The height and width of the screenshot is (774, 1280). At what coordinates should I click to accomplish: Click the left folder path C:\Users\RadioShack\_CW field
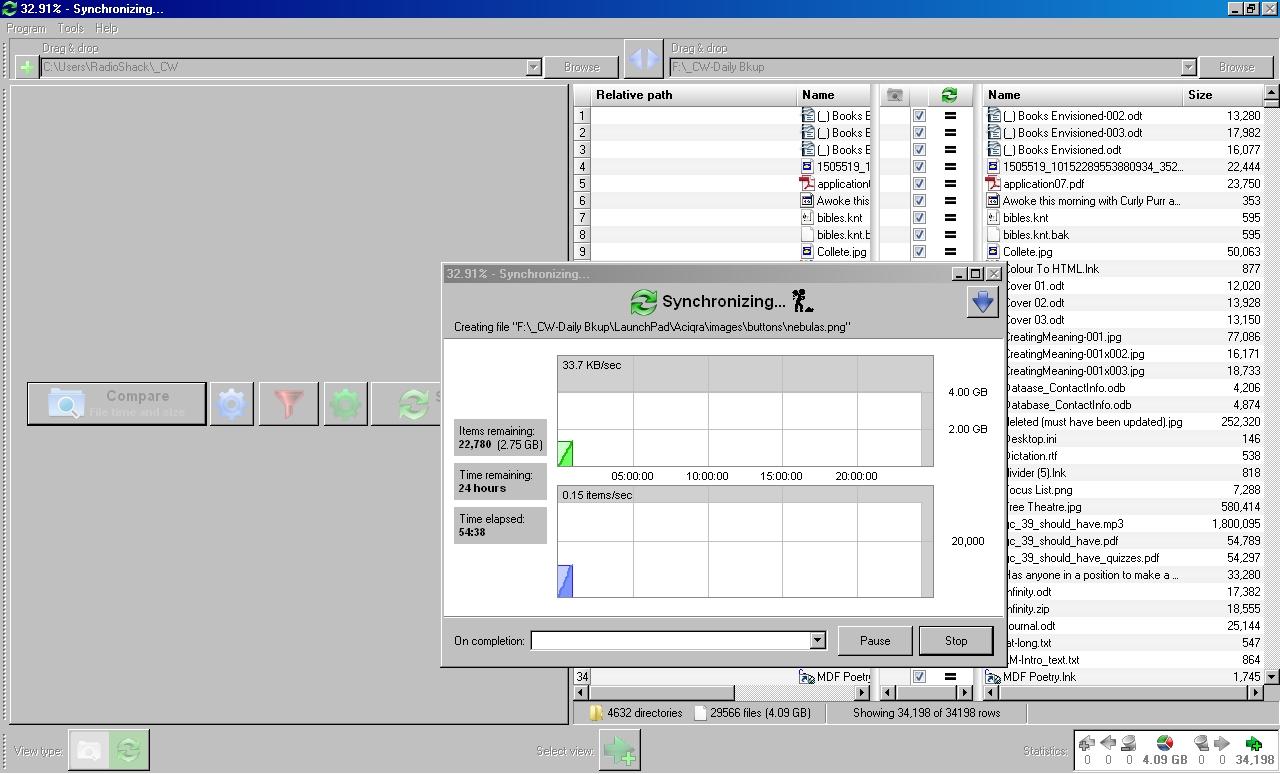(x=283, y=67)
